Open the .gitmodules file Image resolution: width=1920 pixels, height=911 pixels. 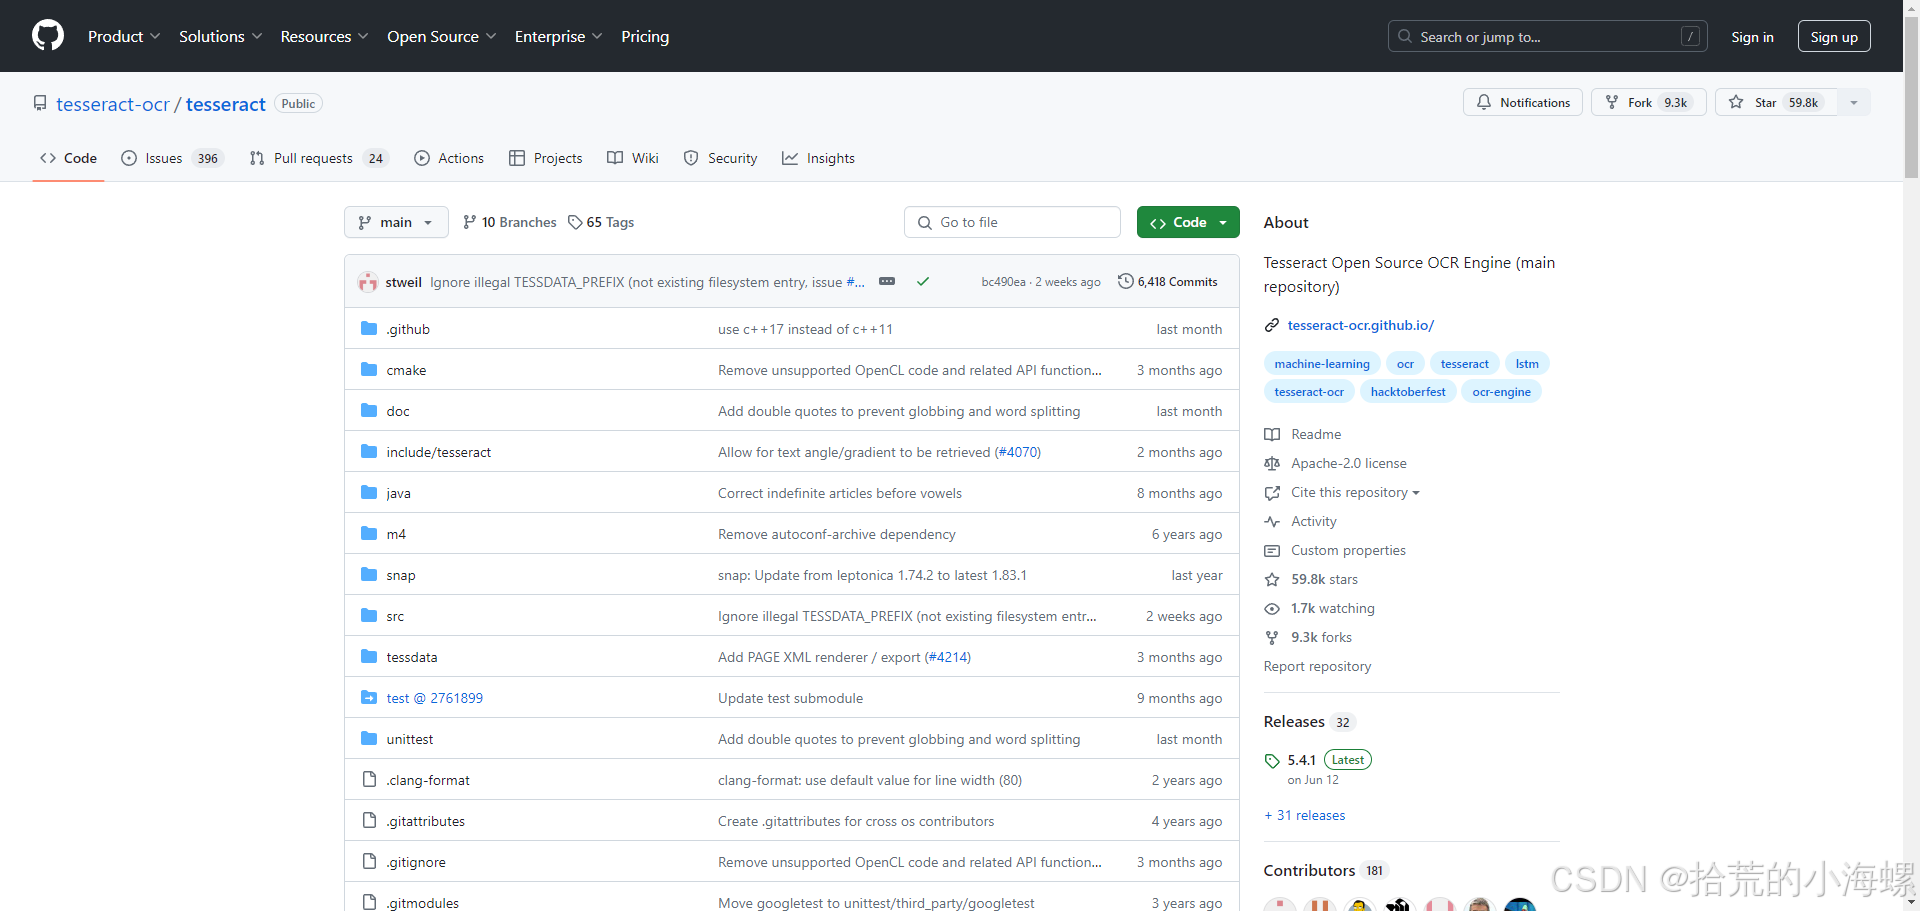[x=423, y=903]
